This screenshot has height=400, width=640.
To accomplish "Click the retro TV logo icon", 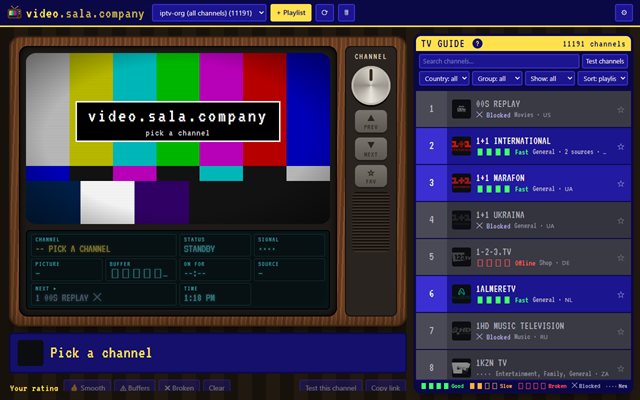I will [x=15, y=13].
